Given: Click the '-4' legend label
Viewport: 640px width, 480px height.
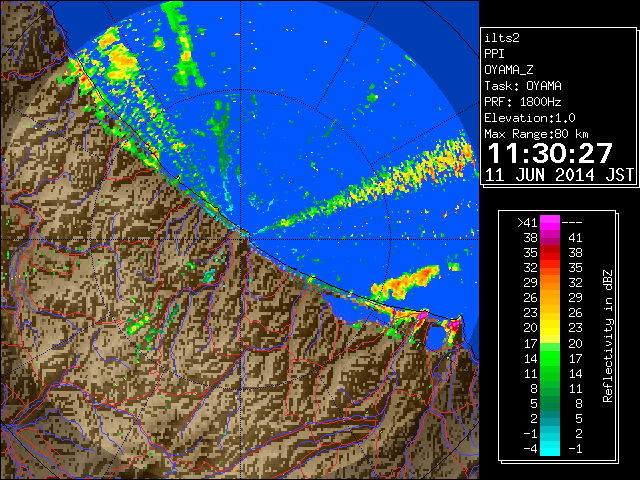Looking at the screenshot, I should point(530,449).
